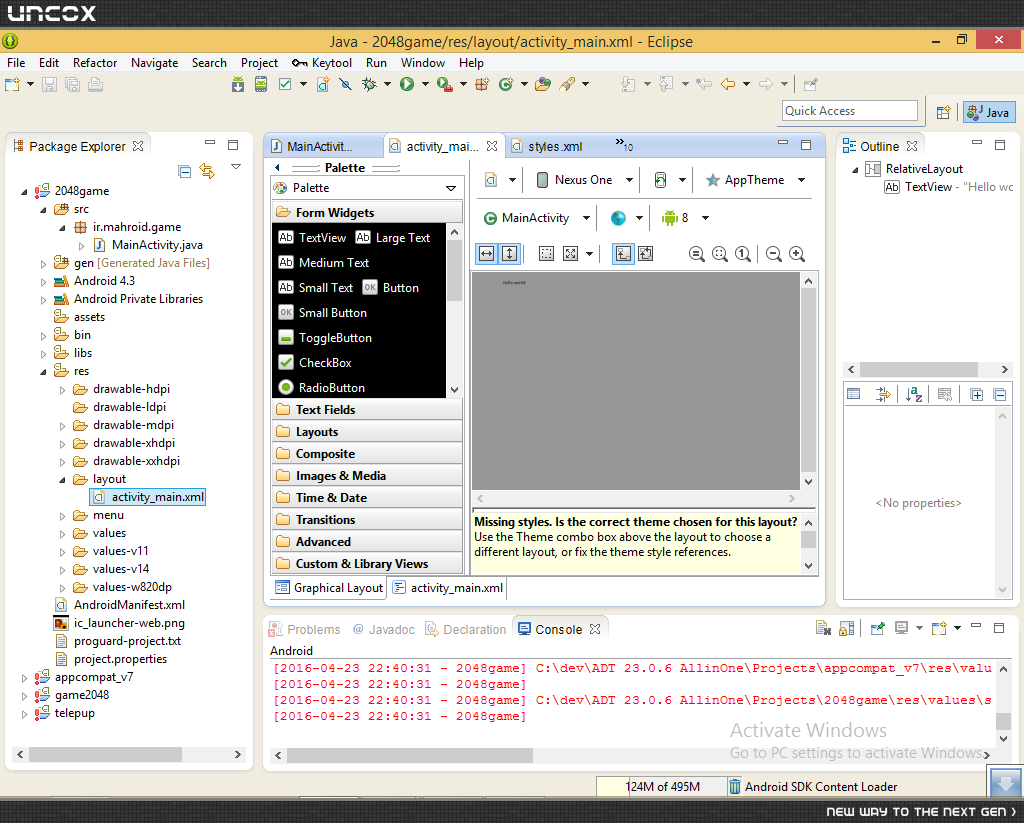Image resolution: width=1024 pixels, height=823 pixels.
Task: Click the Open Perspective icon
Action: [943, 112]
